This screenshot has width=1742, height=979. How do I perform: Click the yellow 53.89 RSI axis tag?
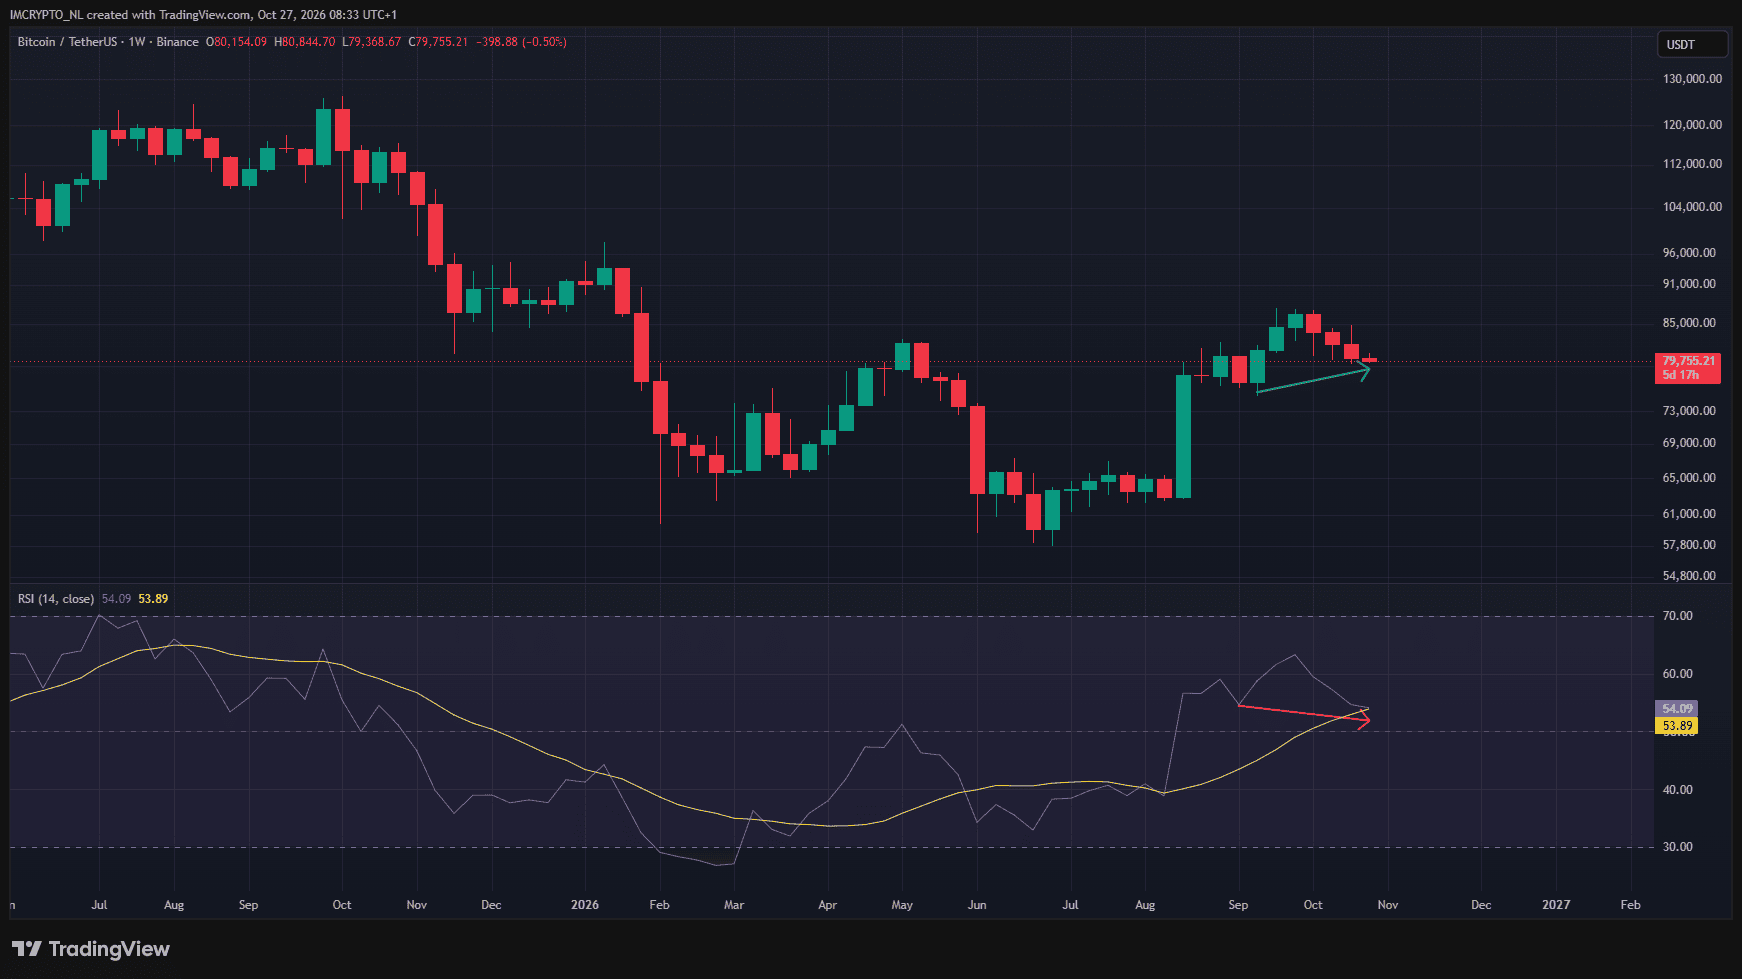click(x=1677, y=726)
